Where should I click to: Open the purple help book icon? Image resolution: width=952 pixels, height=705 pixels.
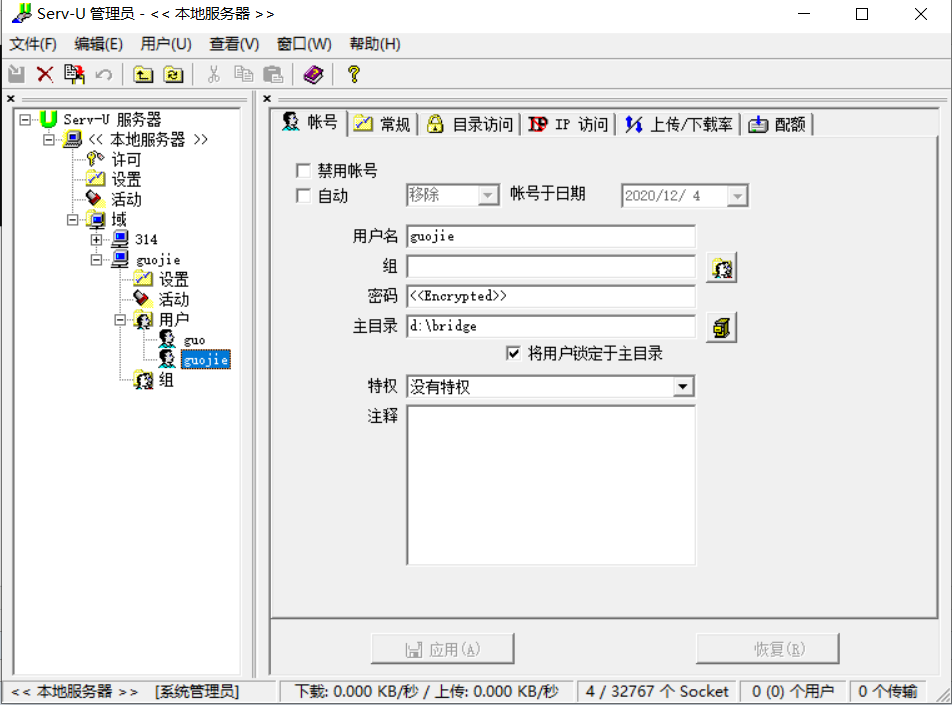(313, 75)
